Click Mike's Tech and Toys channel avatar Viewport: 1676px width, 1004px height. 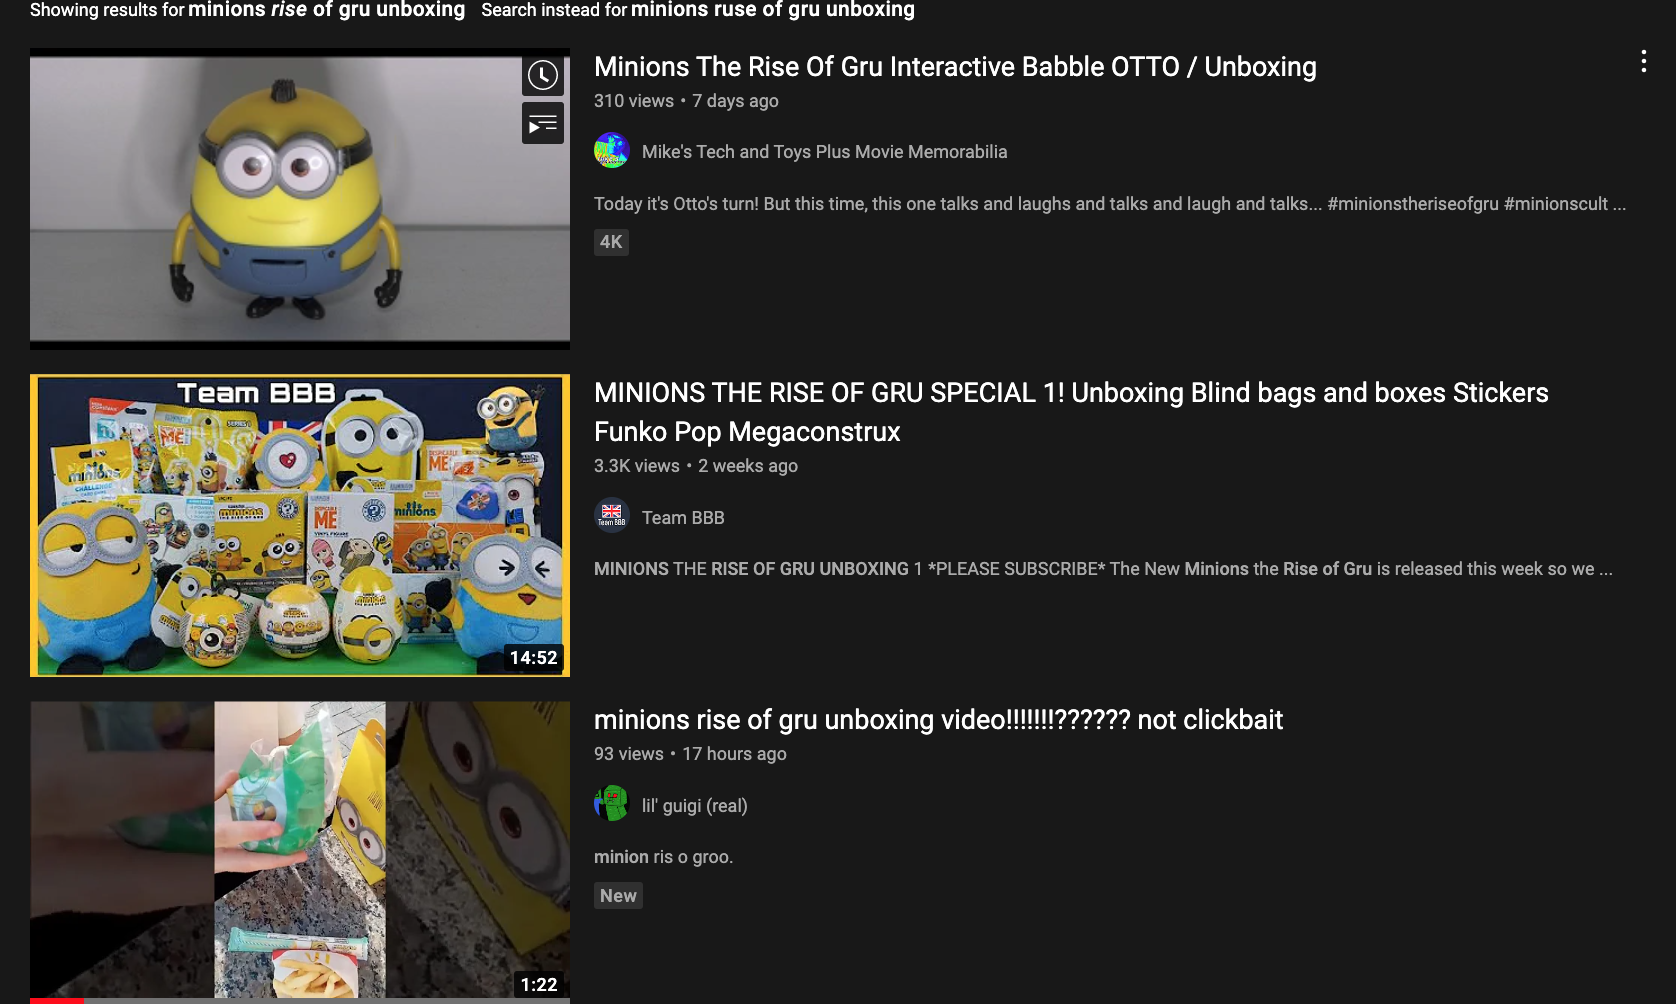tap(611, 151)
